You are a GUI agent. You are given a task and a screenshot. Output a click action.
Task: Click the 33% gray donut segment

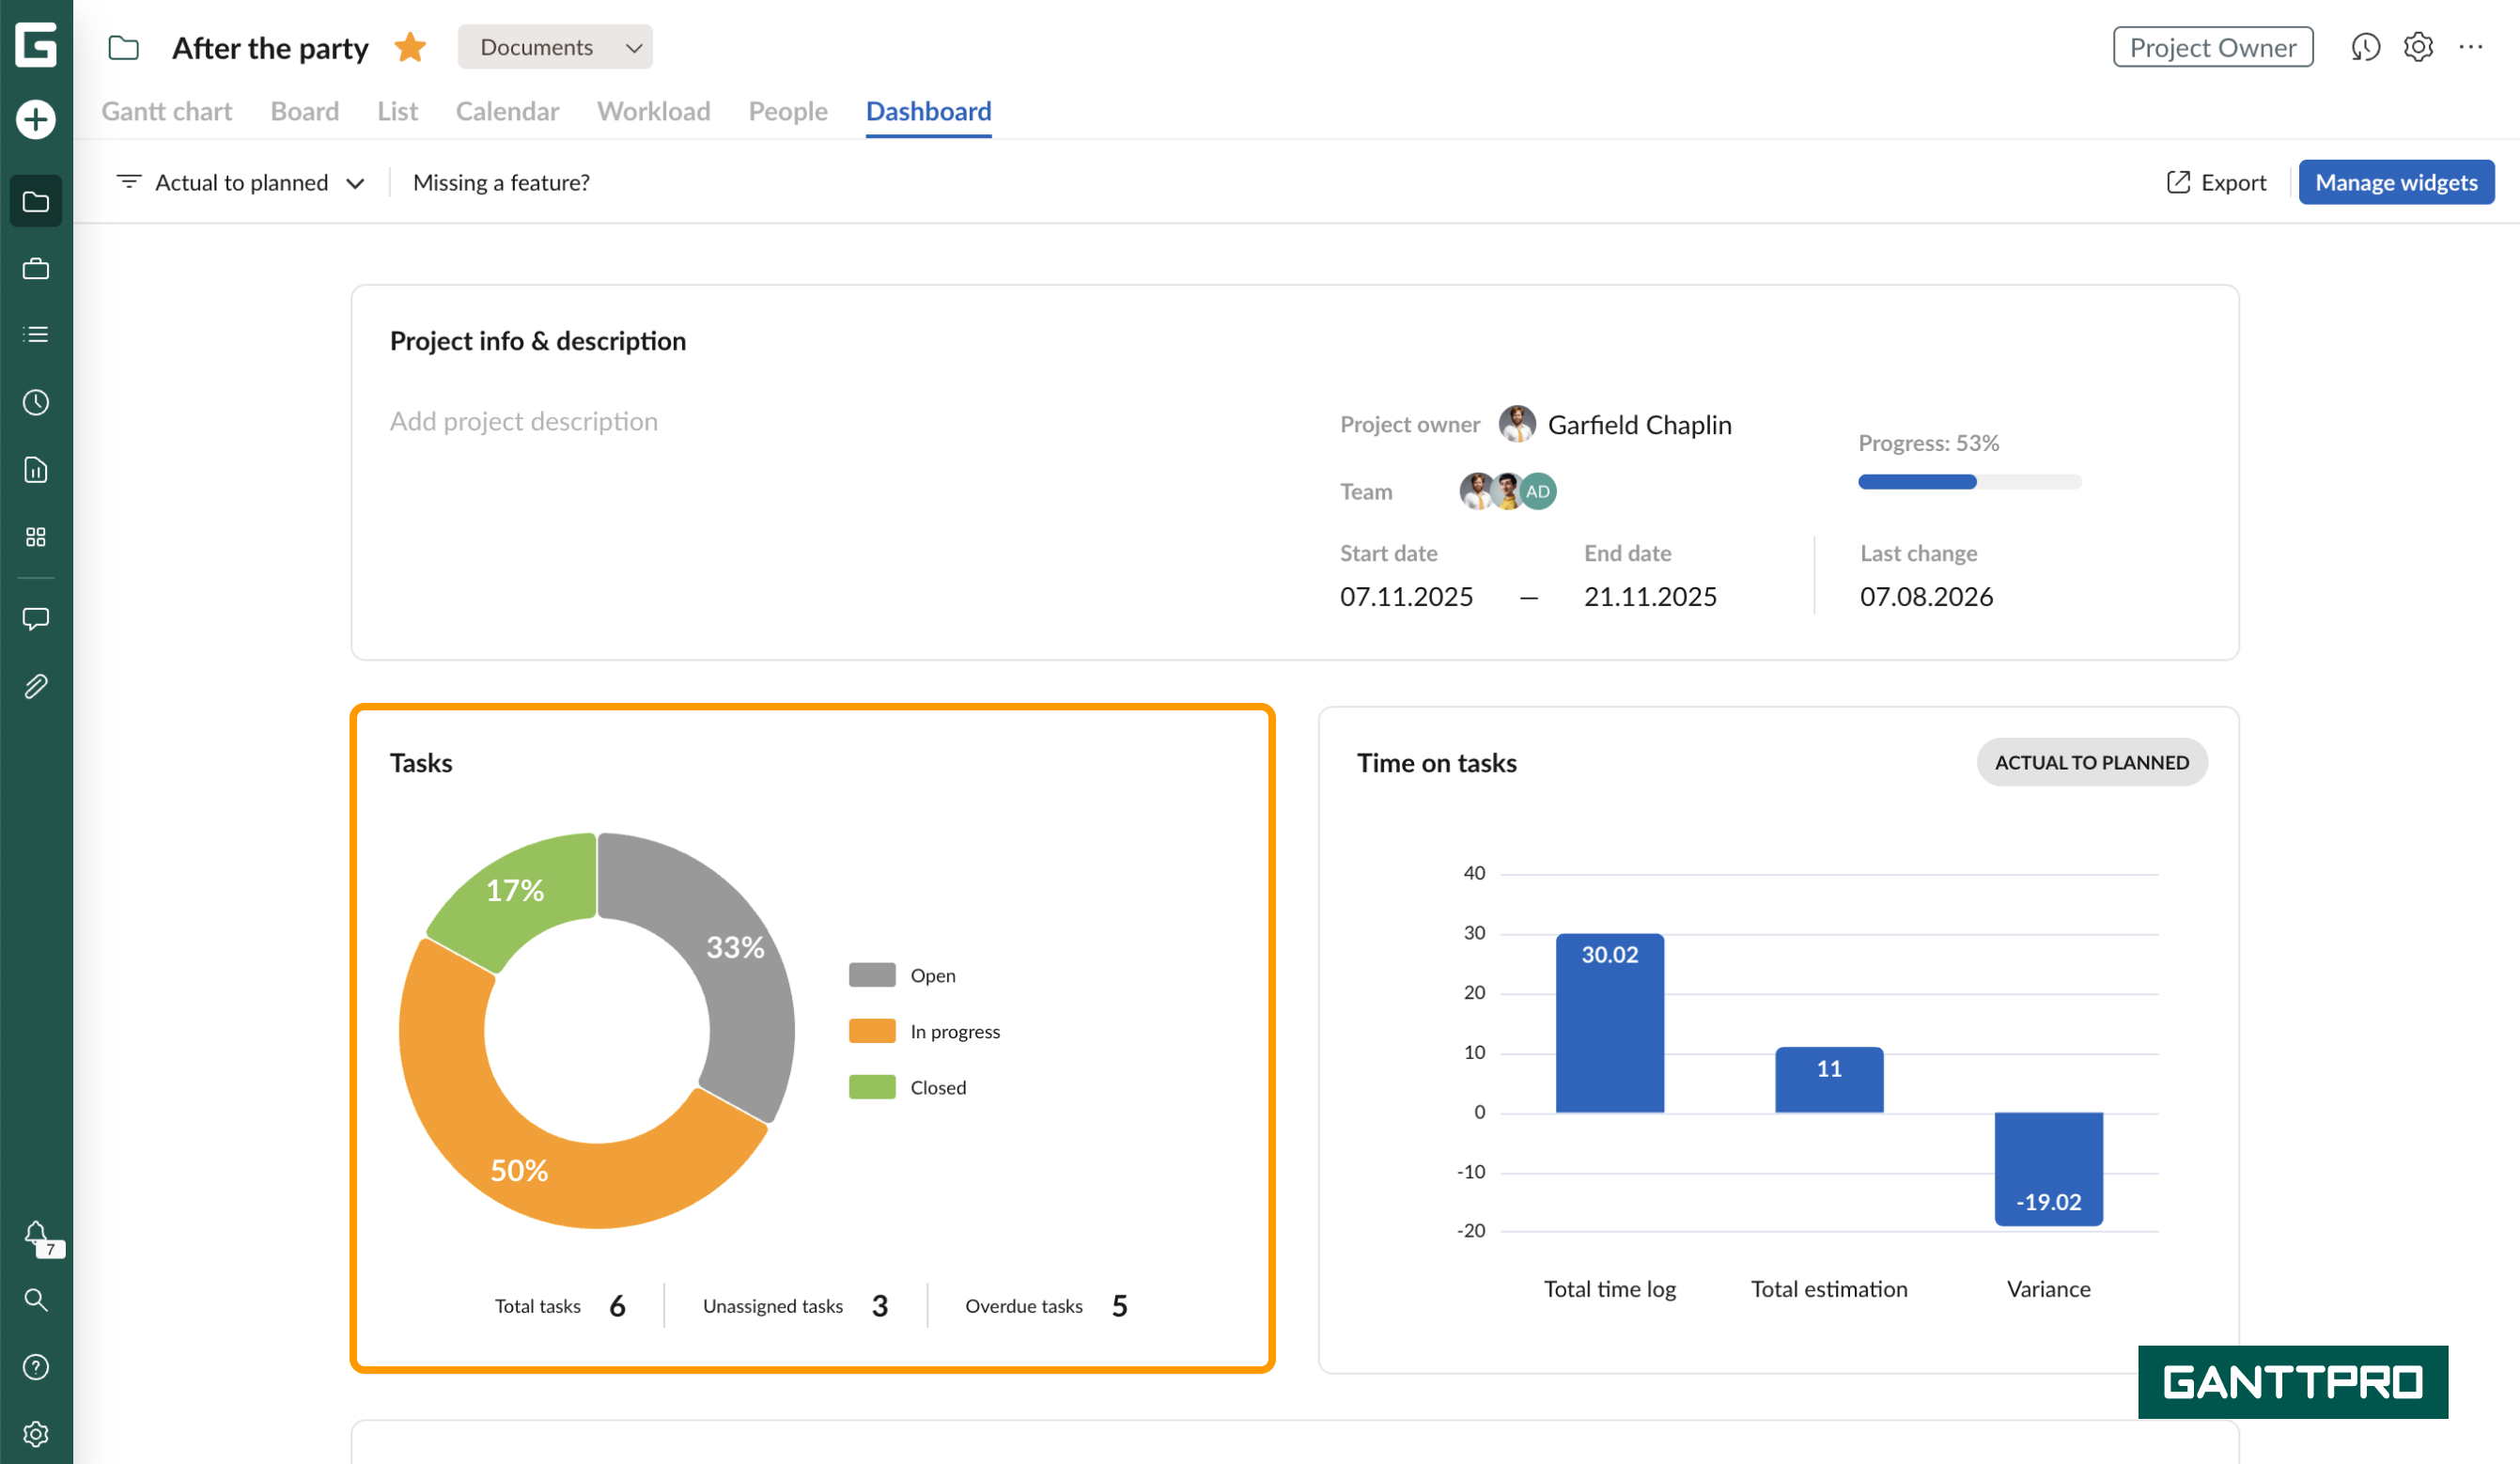pyautogui.click(x=735, y=946)
